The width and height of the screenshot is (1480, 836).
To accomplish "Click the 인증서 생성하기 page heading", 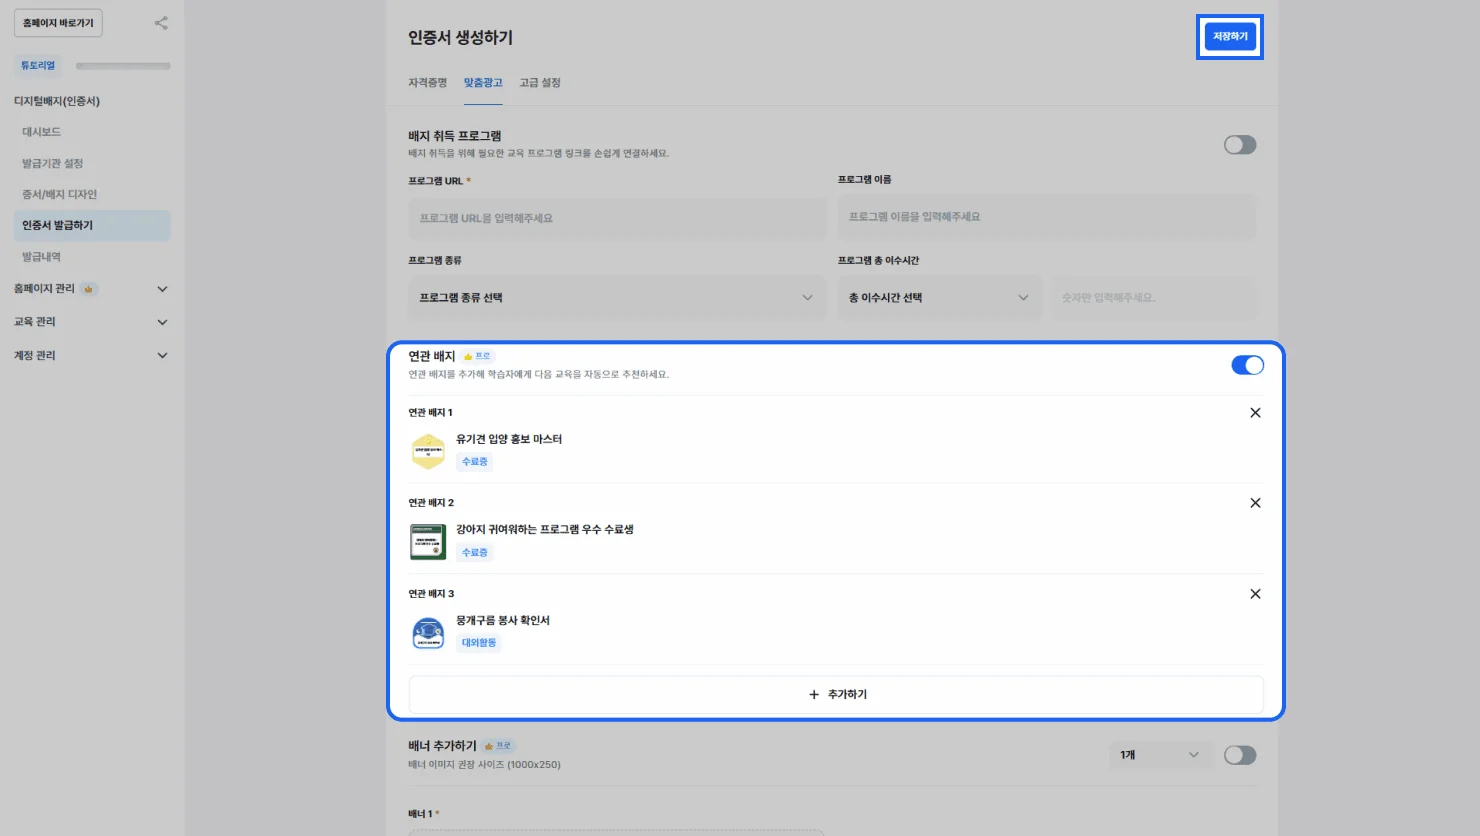I will pos(460,38).
